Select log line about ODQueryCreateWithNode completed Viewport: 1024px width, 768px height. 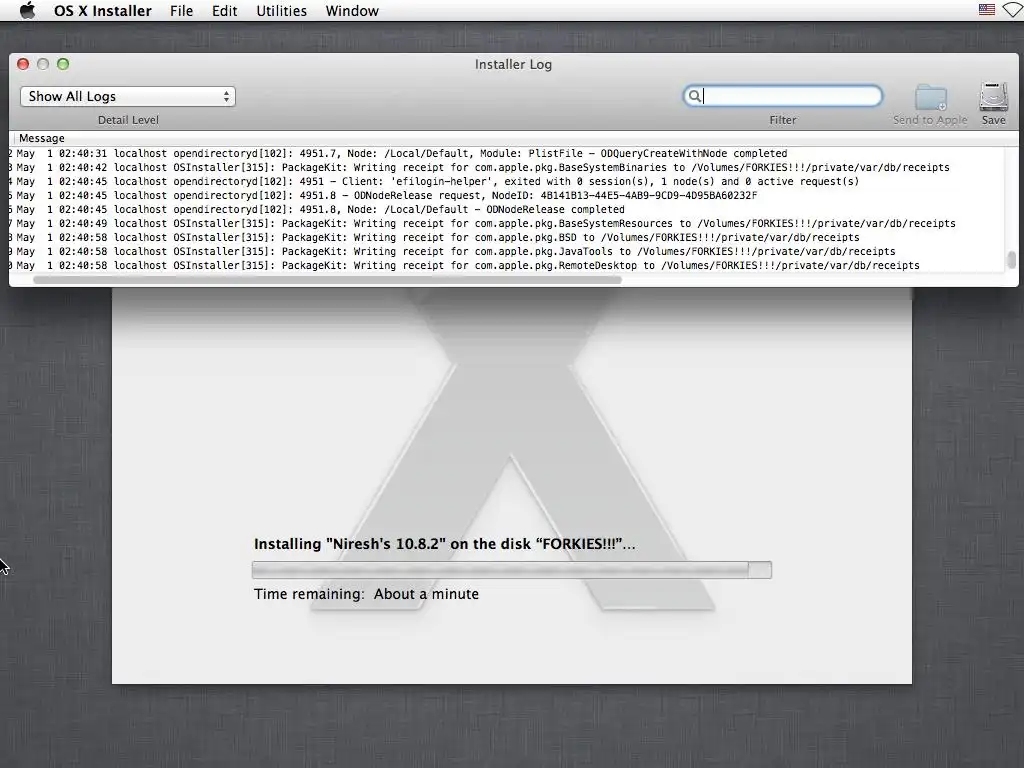point(507,153)
